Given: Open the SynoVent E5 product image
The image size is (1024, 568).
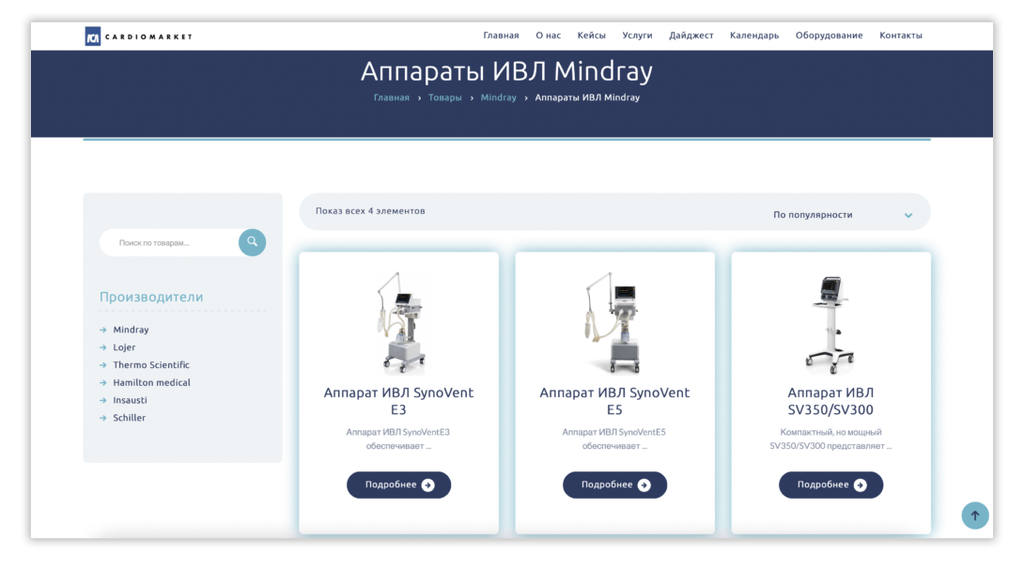Looking at the screenshot, I should tap(614, 323).
